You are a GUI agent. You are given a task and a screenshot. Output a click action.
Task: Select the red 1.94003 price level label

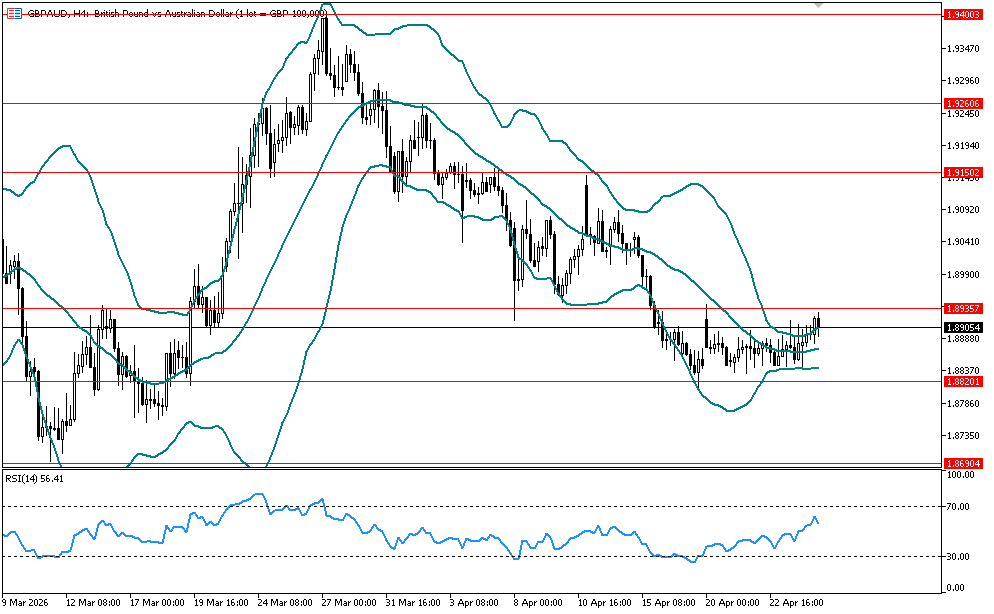(x=962, y=13)
